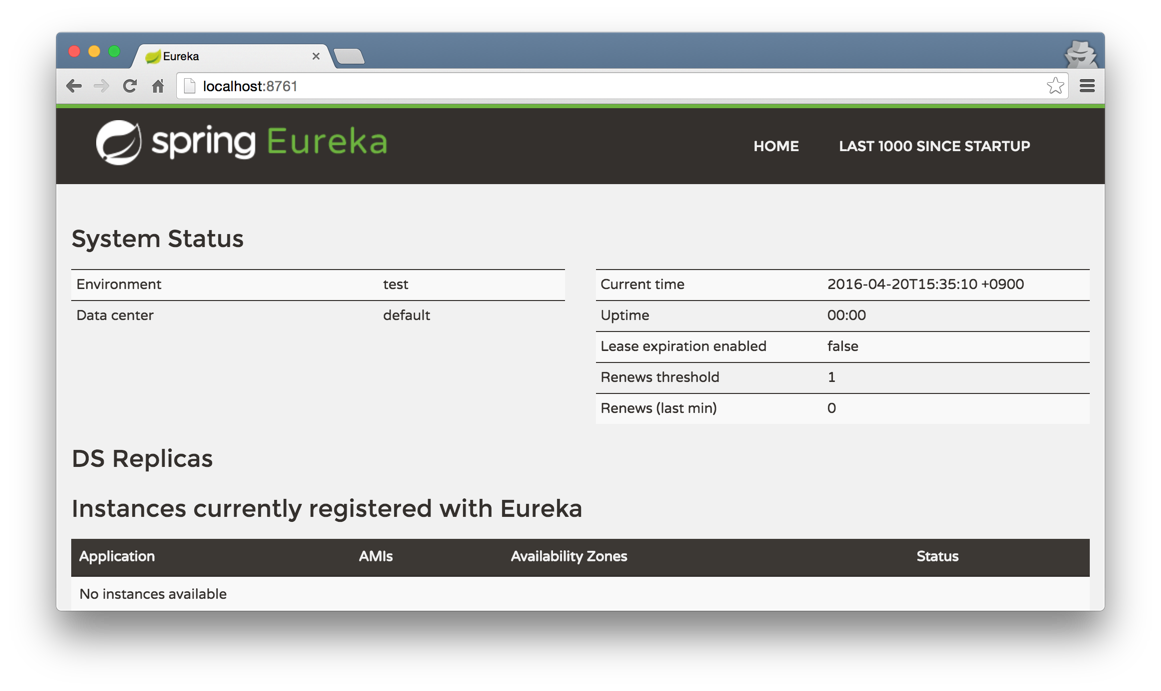Screen dimensions: 1161x691
Task: Click the browser forward arrow
Action: (x=101, y=86)
